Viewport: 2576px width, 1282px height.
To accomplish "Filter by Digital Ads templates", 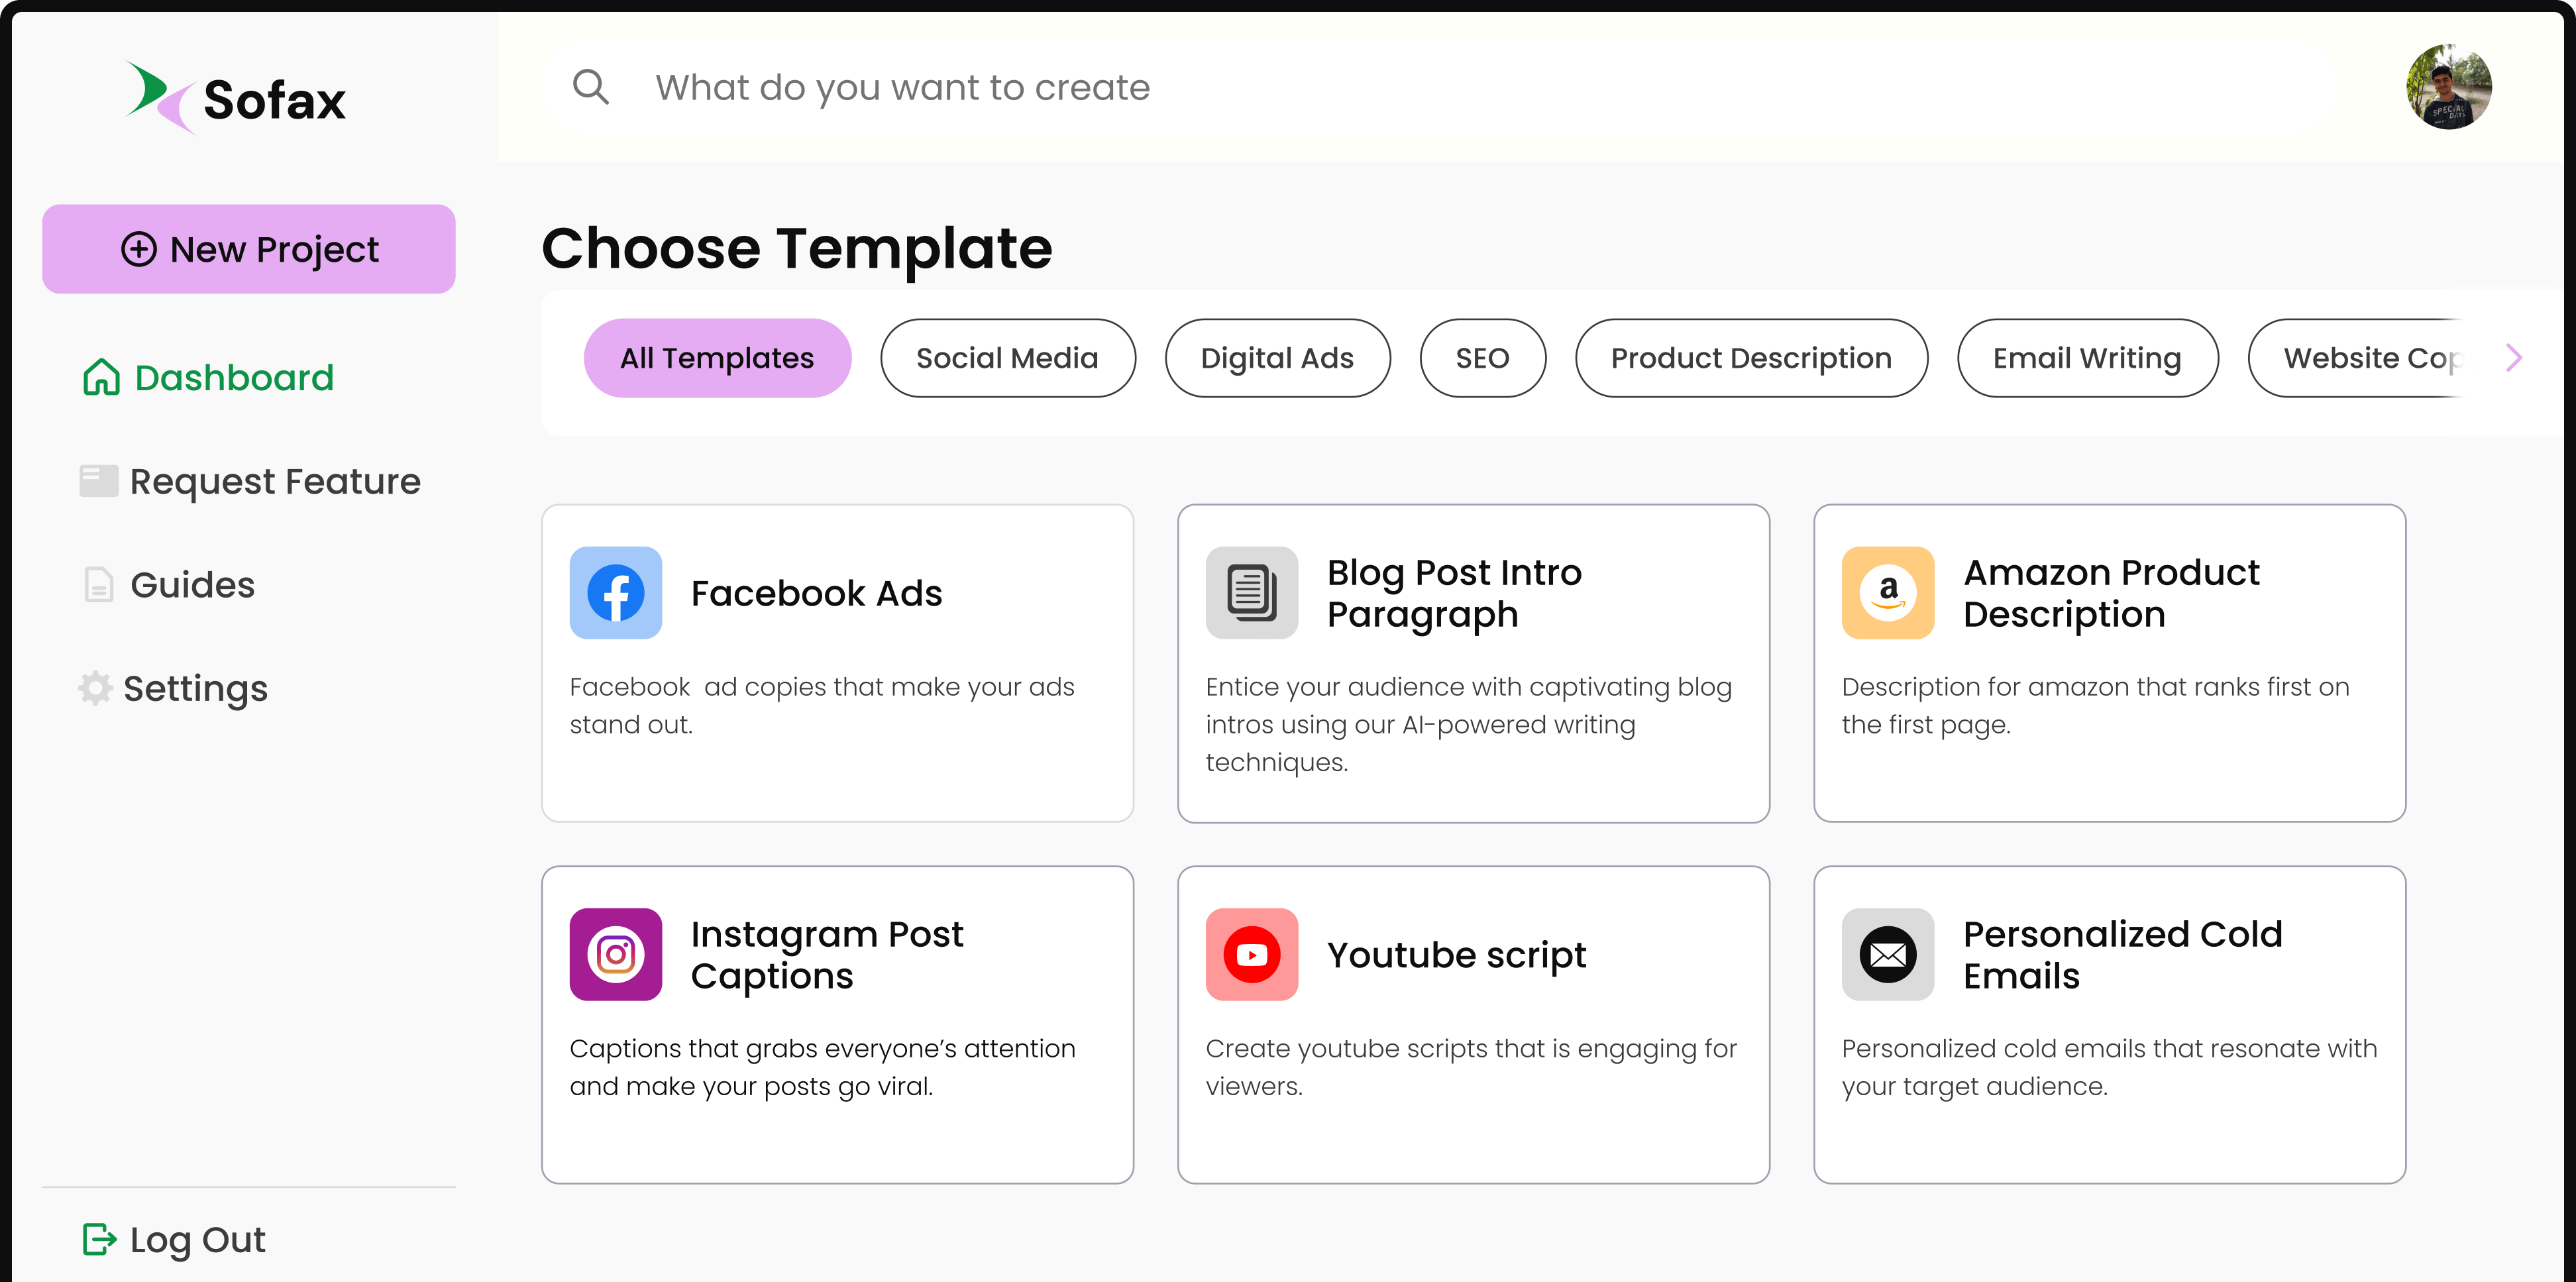I will (x=1277, y=358).
